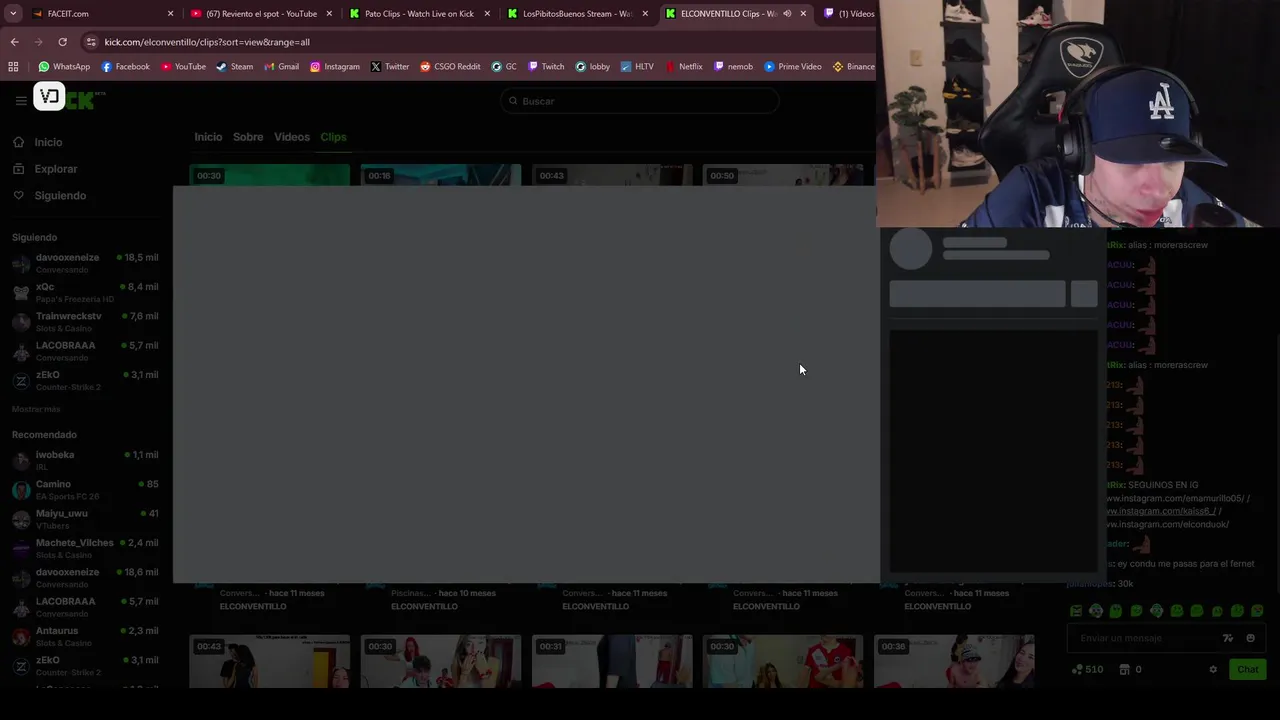Open the Inicio home sidebar entry
Image resolution: width=1280 pixels, height=720 pixels.
click(37, 142)
